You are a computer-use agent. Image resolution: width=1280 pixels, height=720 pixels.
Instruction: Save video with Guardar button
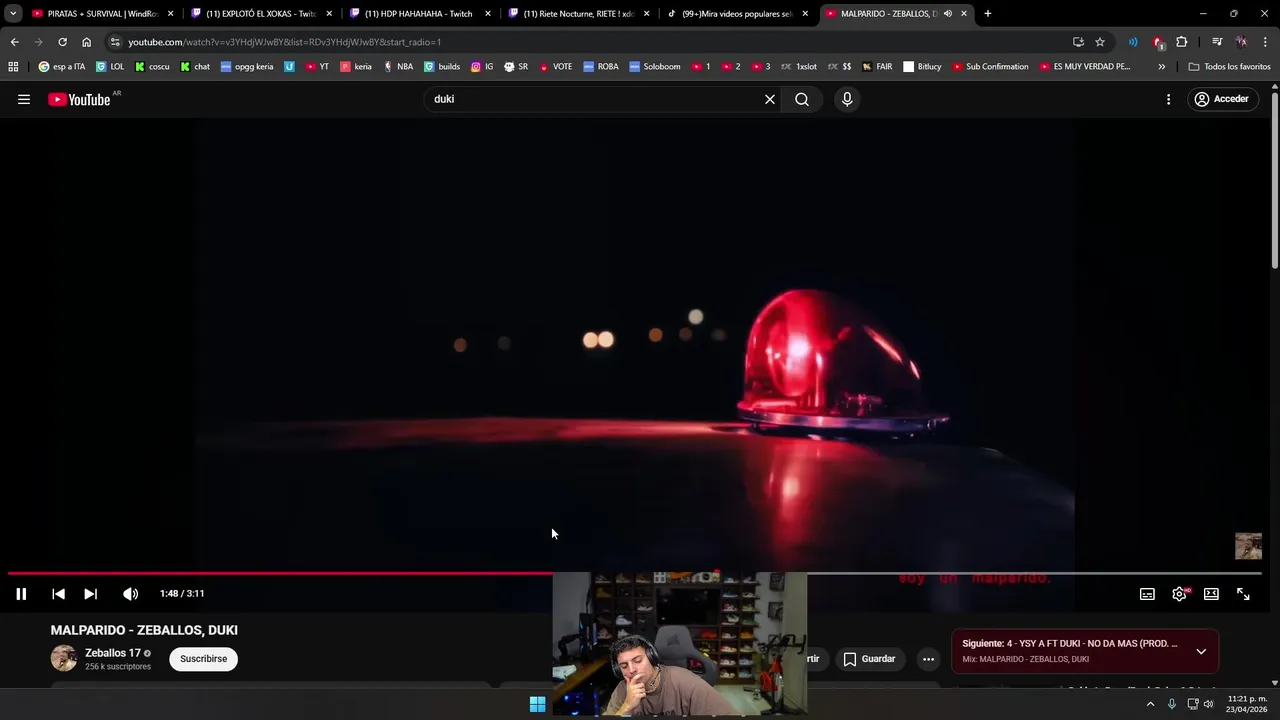(x=869, y=659)
